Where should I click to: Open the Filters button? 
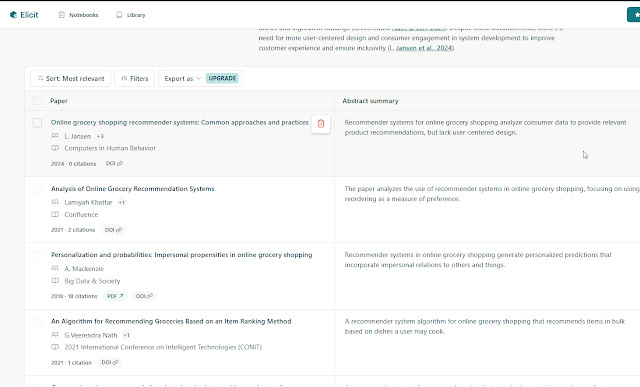(x=134, y=78)
